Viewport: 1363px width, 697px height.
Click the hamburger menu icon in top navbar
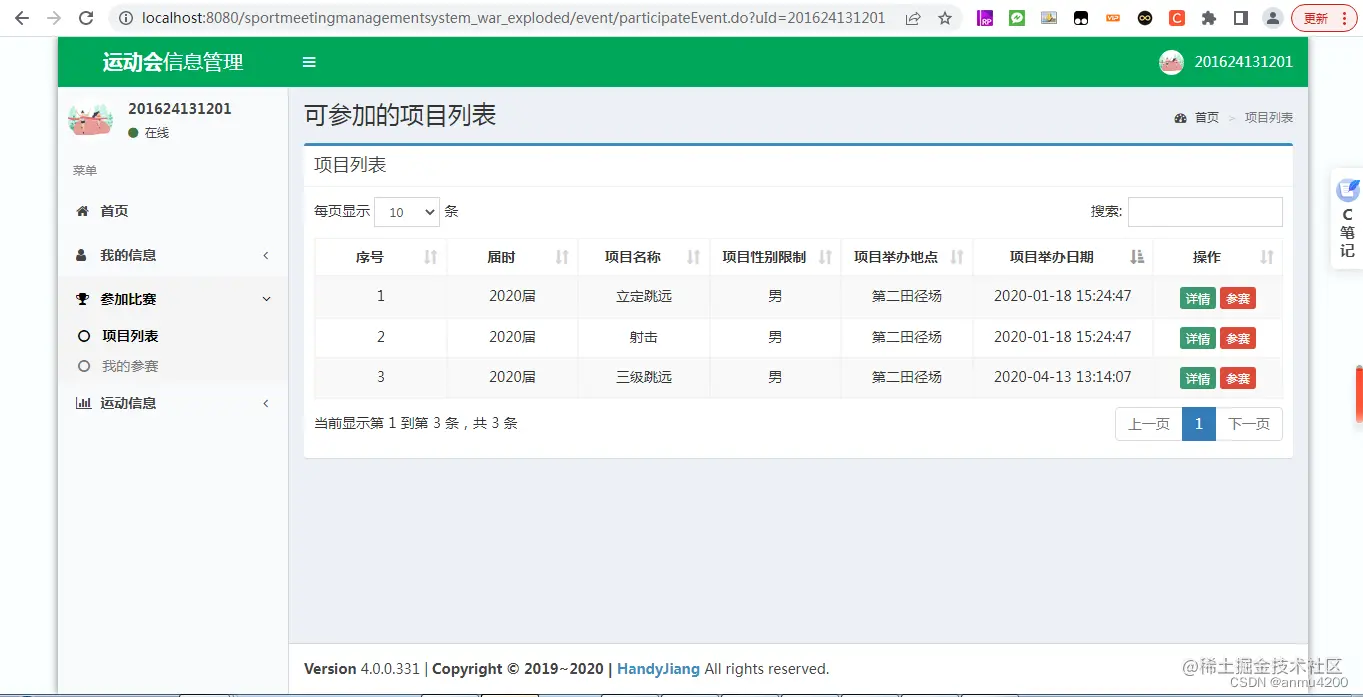(x=308, y=61)
